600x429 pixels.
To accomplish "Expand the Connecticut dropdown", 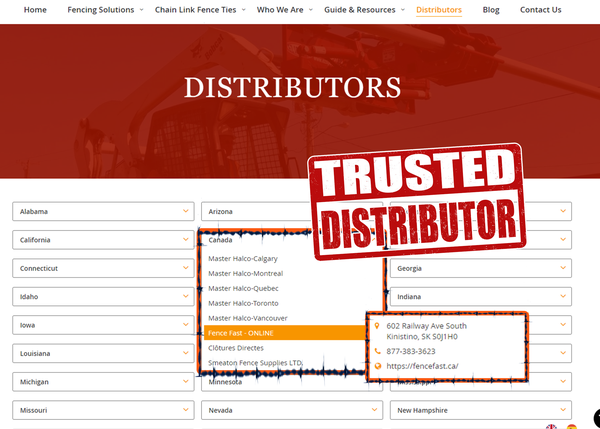I will [x=103, y=268].
